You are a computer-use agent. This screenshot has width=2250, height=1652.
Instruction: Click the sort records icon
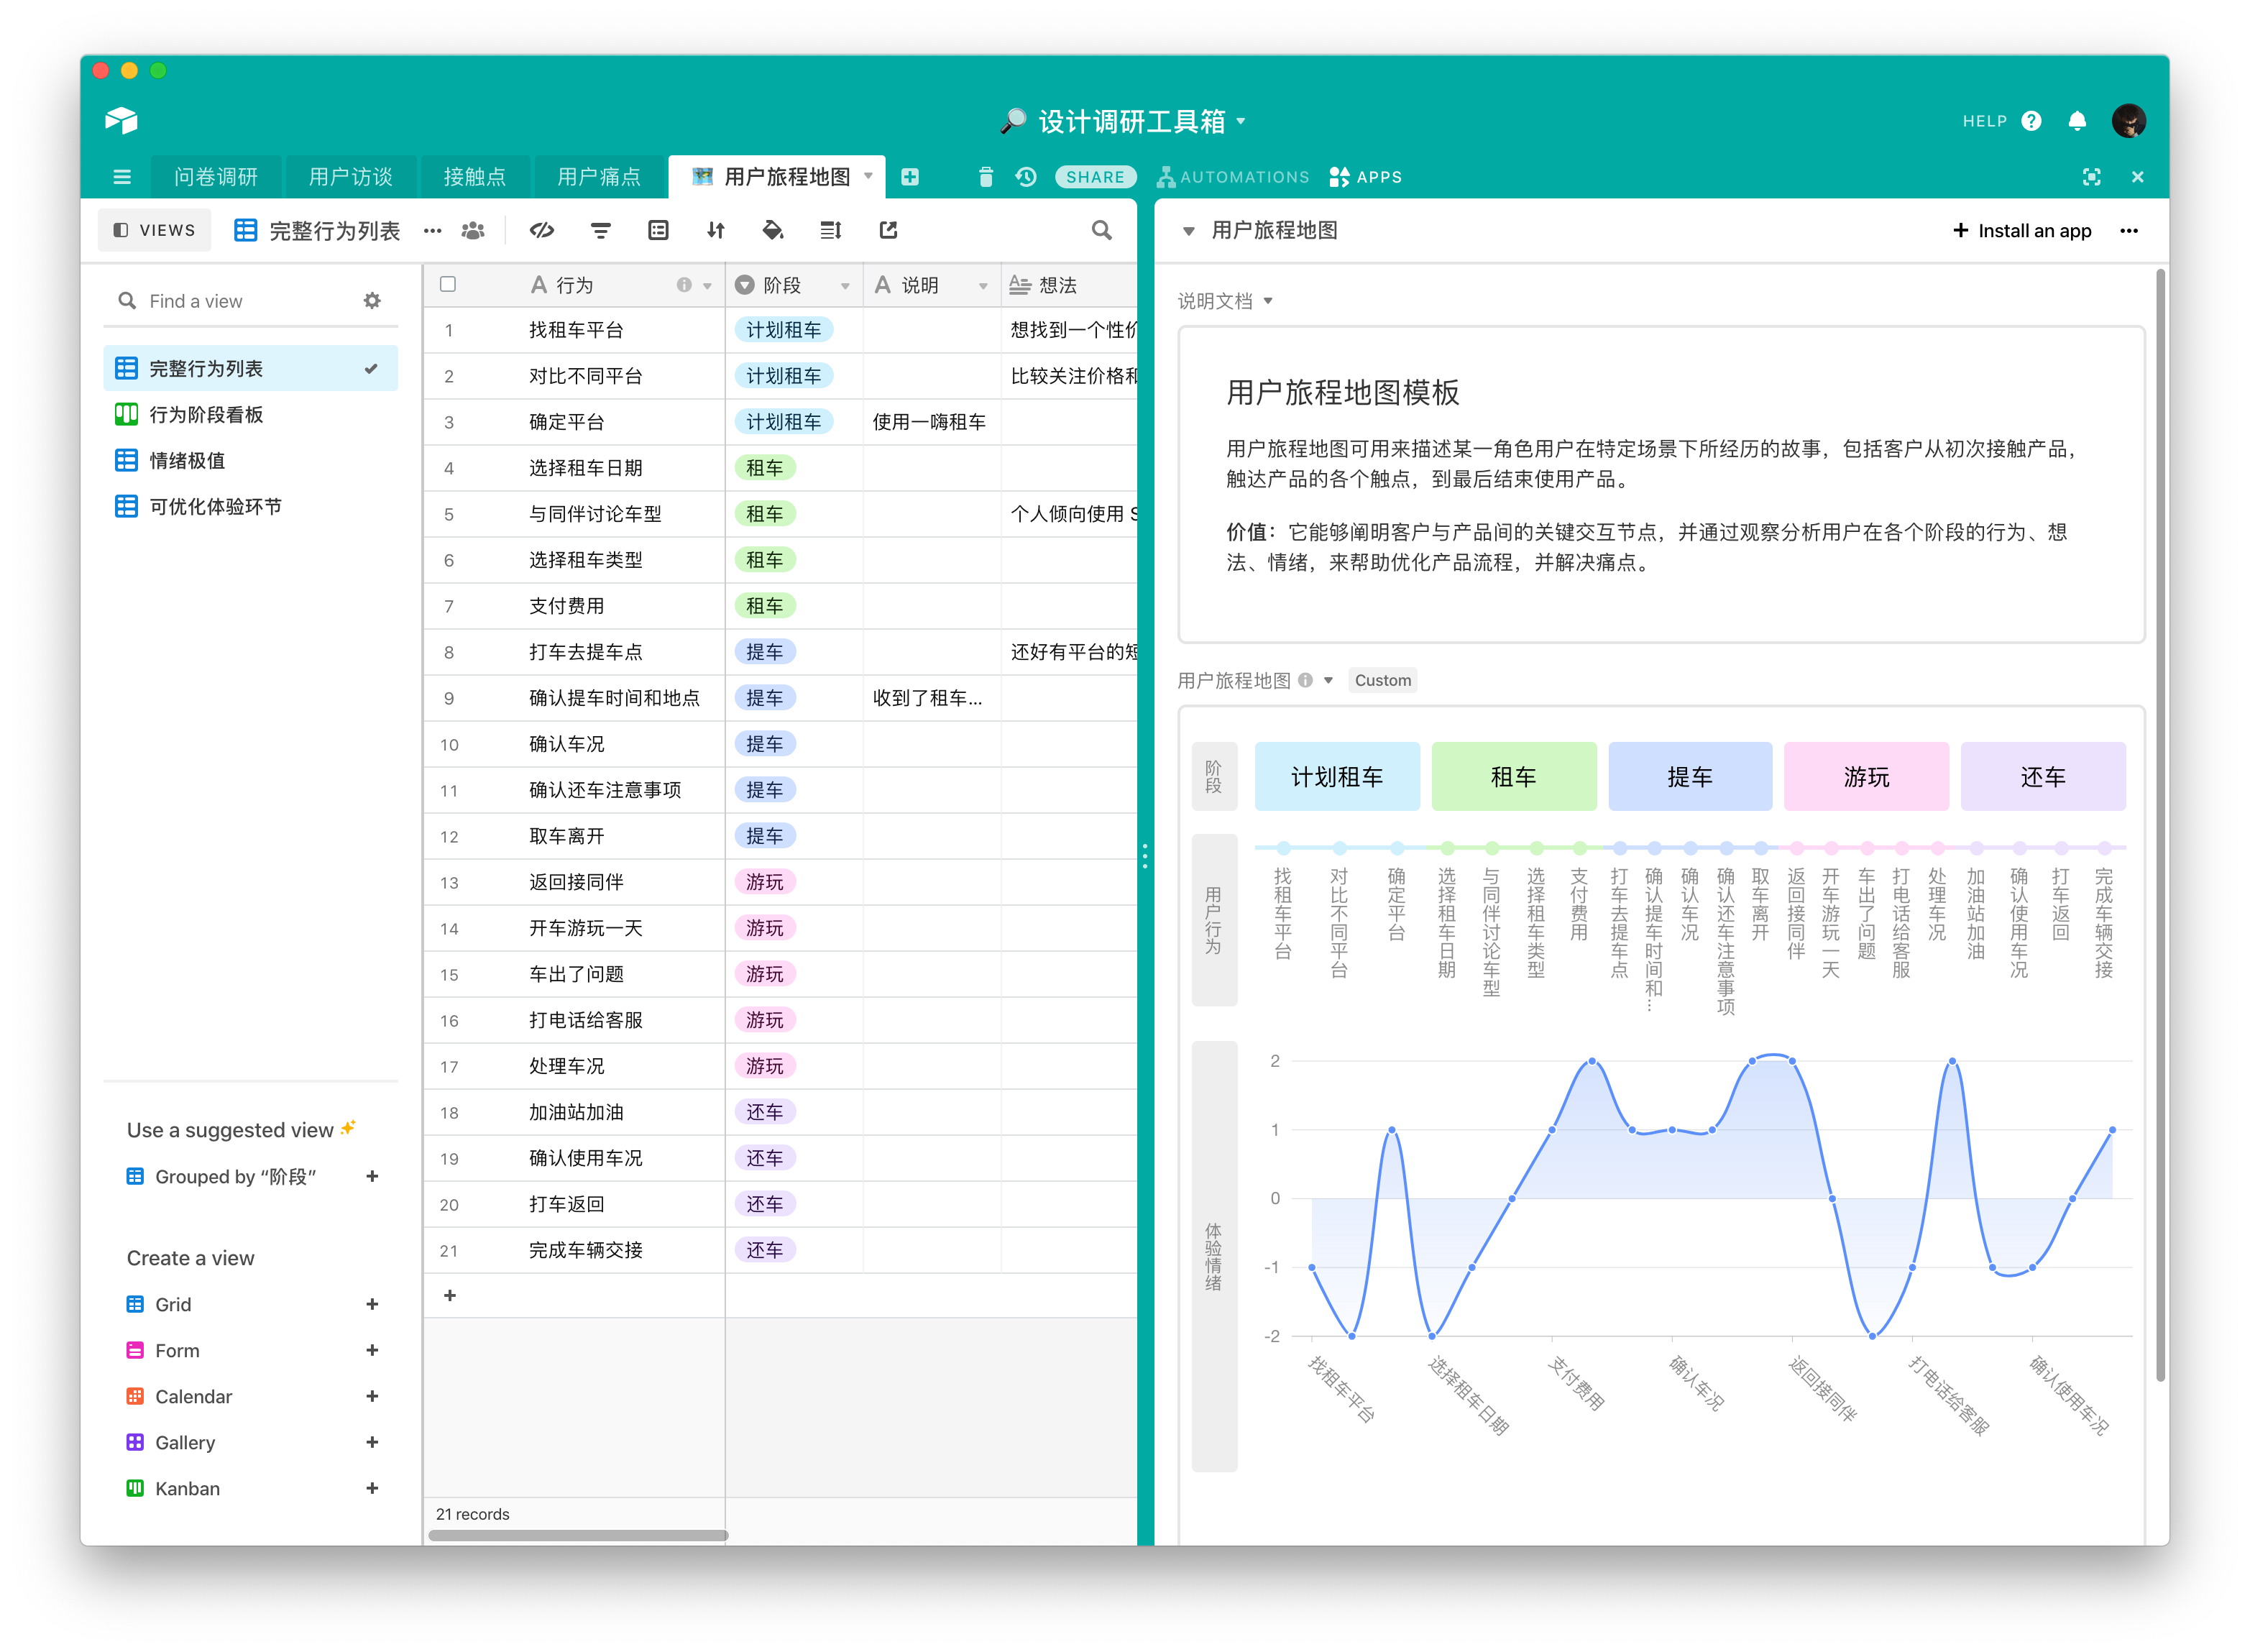[715, 230]
